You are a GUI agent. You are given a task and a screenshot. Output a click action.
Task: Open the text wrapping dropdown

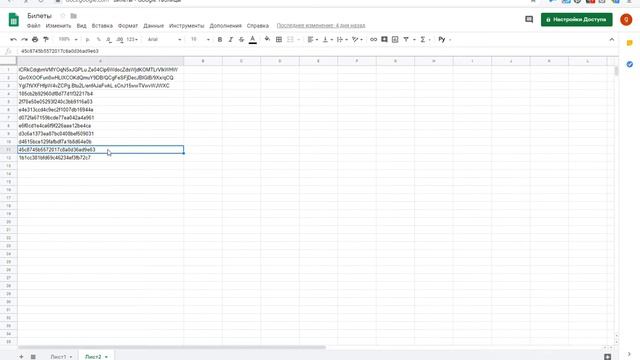pos(342,40)
